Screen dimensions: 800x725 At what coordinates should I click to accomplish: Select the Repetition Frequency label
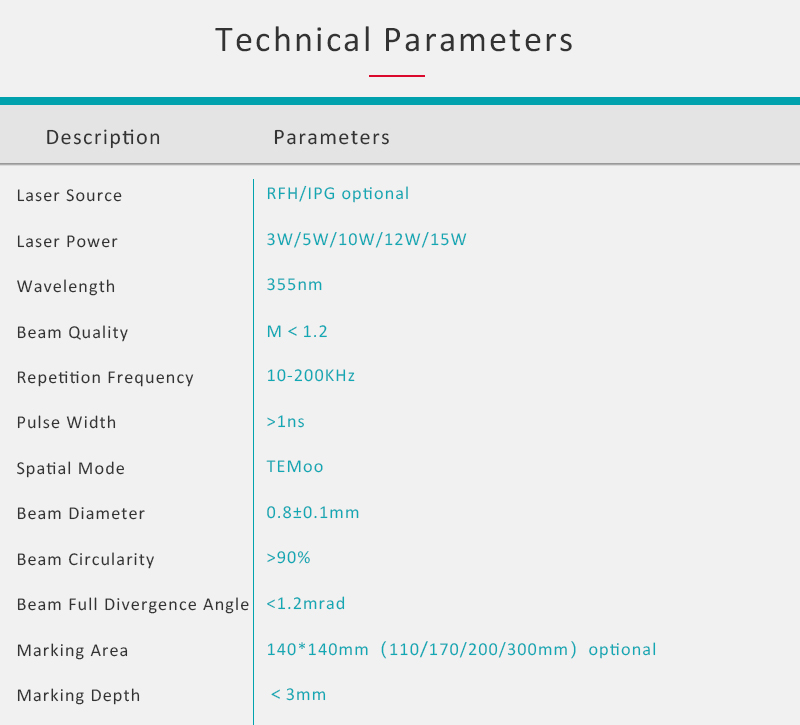pos(105,378)
